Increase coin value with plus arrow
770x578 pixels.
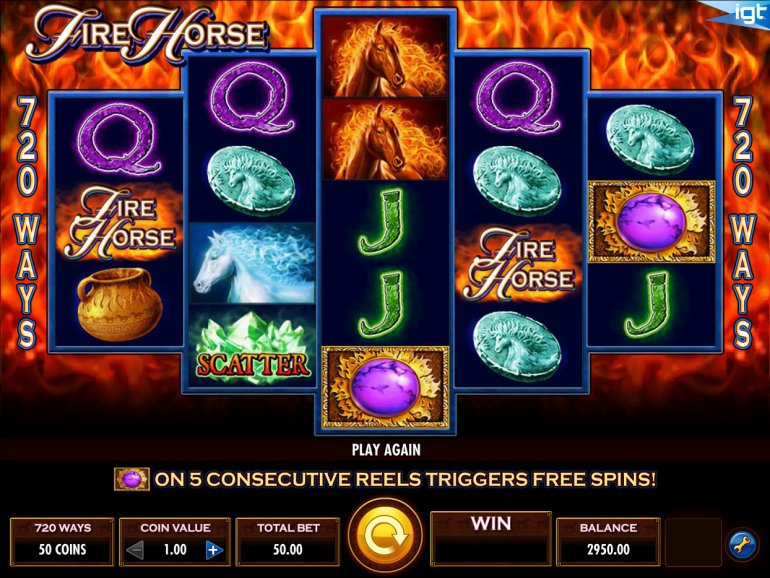214,550
